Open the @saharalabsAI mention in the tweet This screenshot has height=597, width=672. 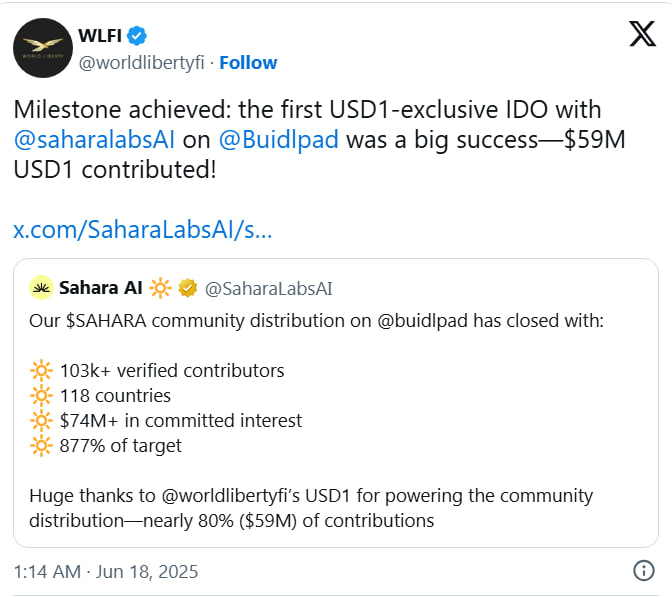(95, 140)
